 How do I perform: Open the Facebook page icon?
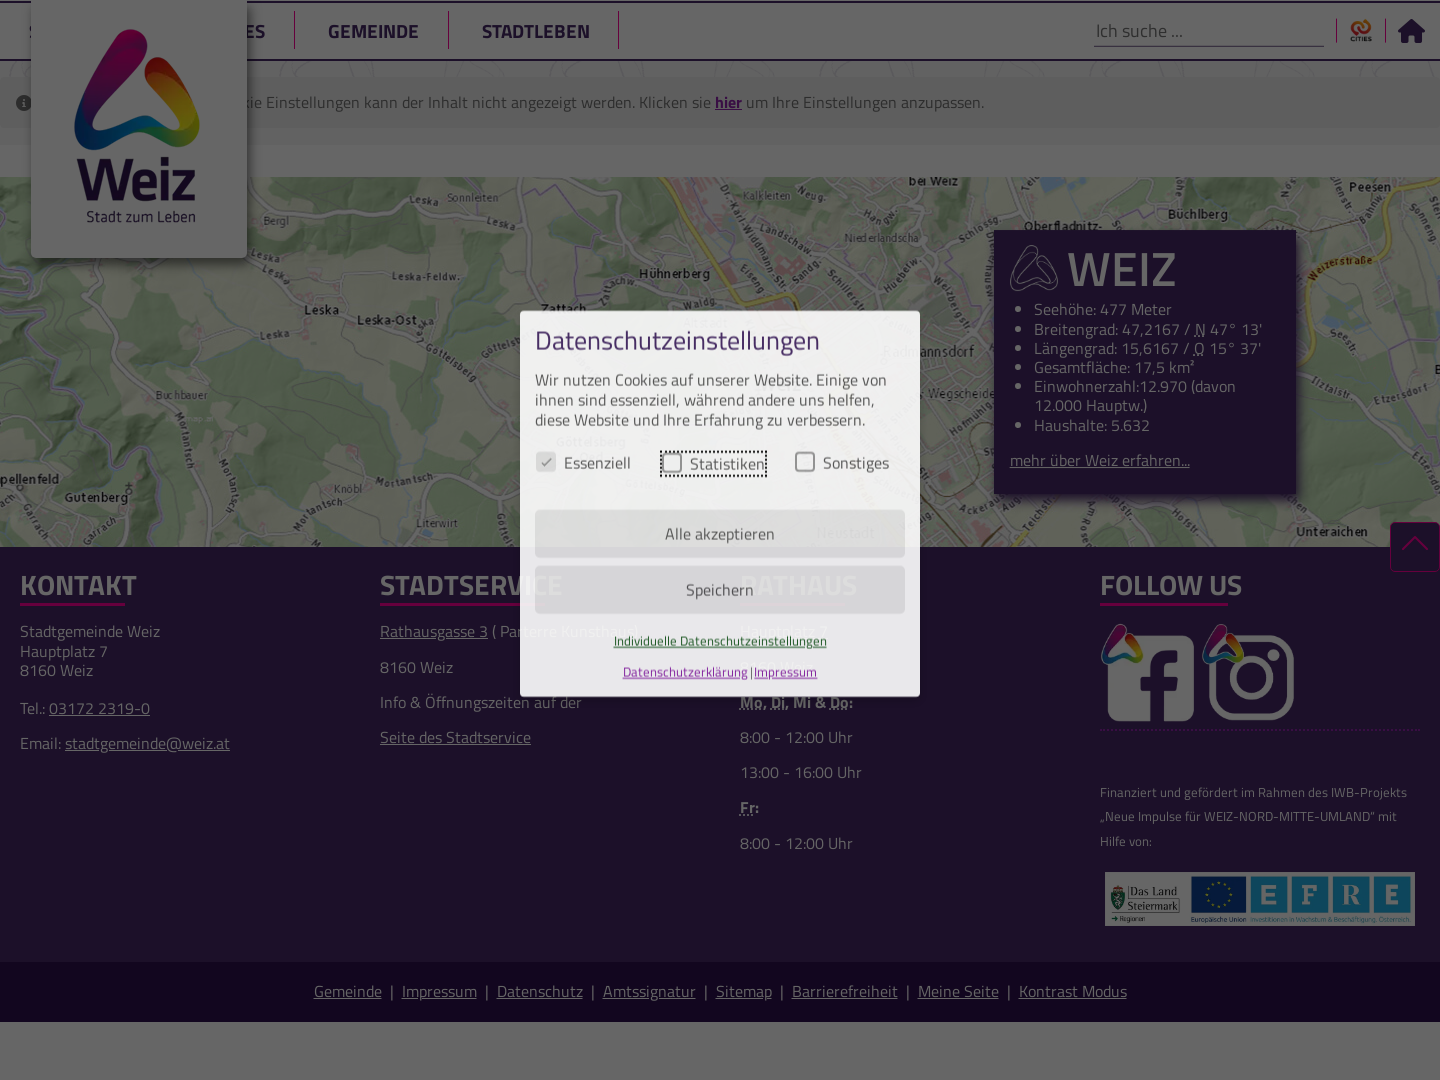point(1148,673)
